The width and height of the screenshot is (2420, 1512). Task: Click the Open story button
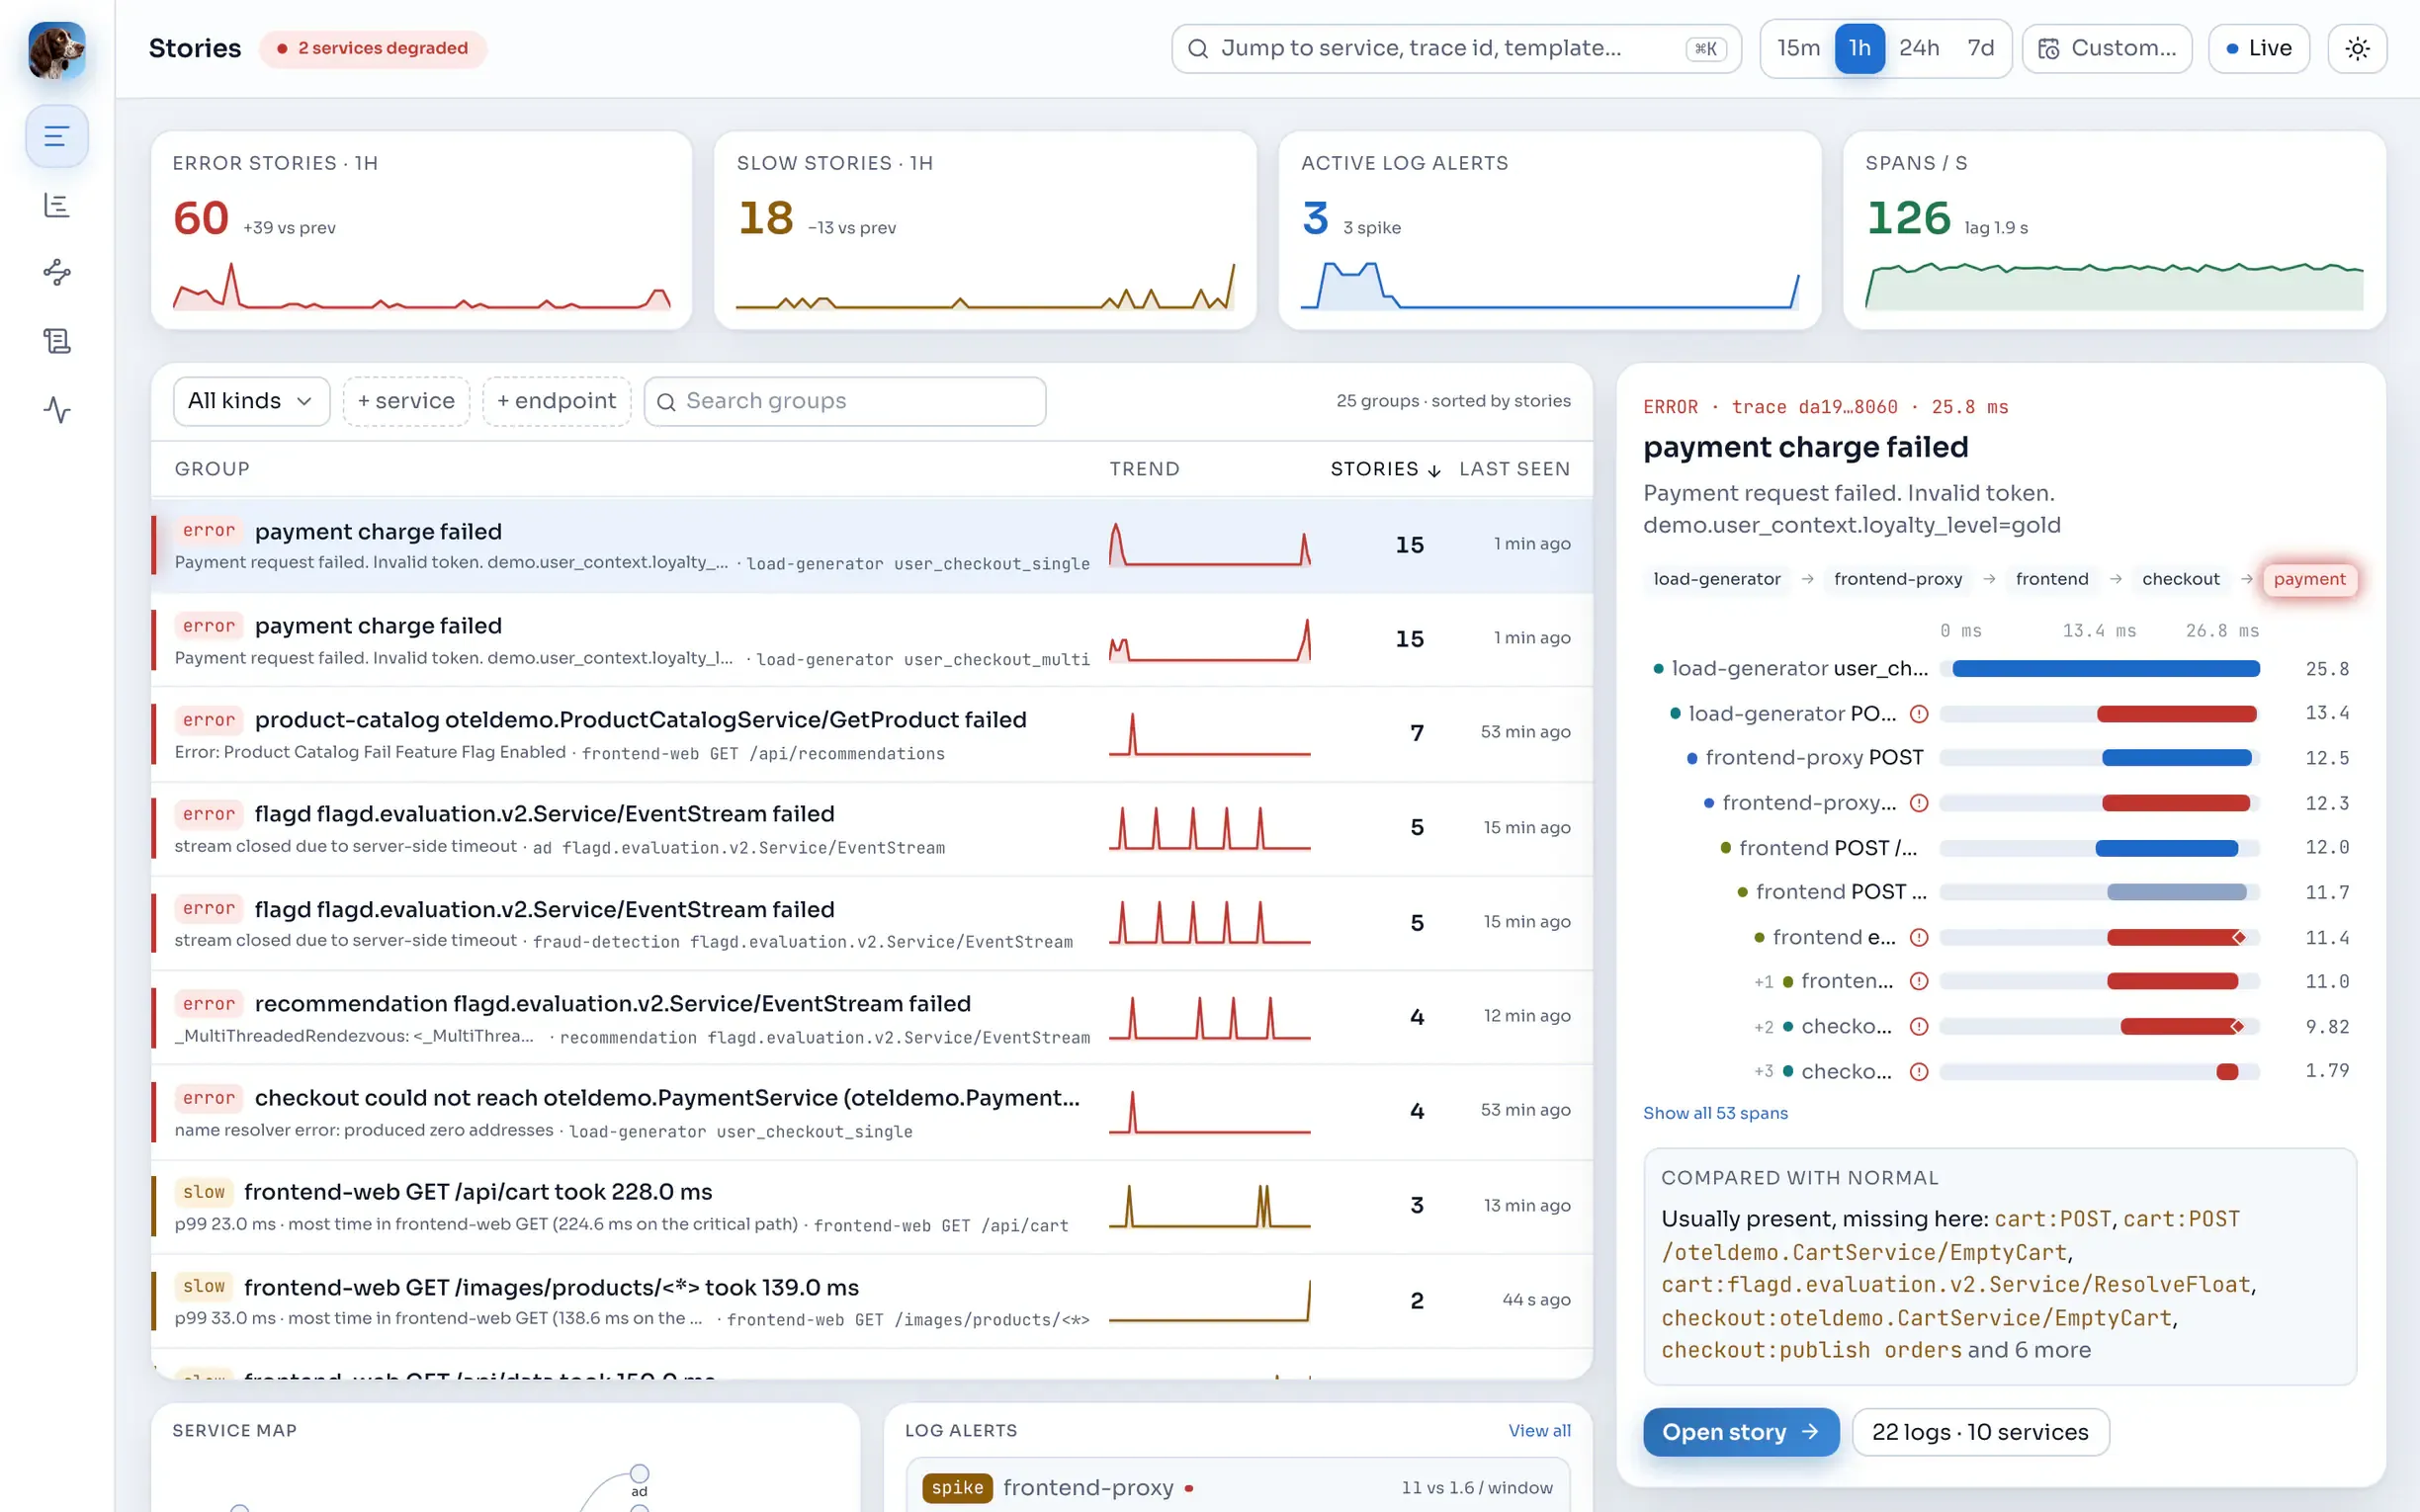[1741, 1432]
